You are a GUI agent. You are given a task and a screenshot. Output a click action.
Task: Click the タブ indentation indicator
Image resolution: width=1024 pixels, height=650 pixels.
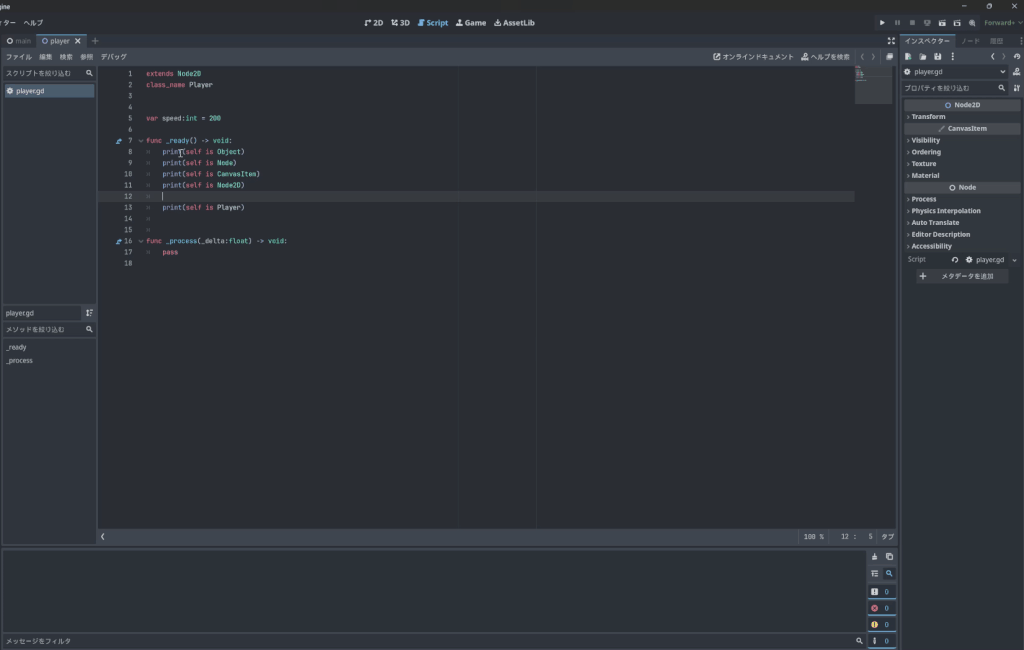click(888, 536)
